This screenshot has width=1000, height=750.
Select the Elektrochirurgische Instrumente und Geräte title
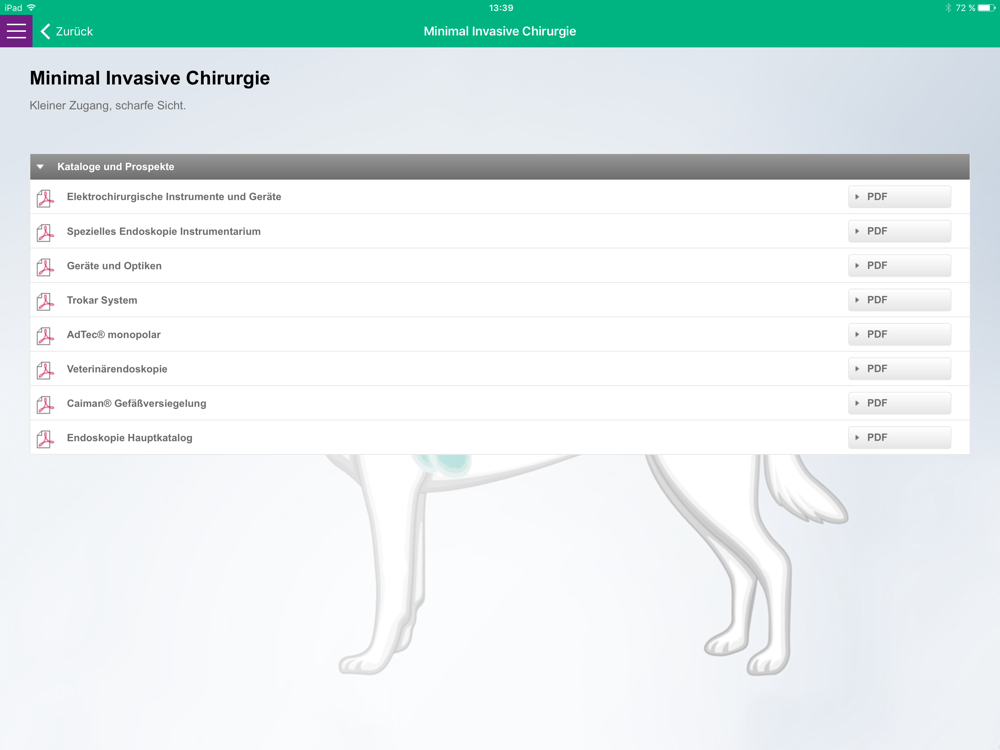coord(174,196)
